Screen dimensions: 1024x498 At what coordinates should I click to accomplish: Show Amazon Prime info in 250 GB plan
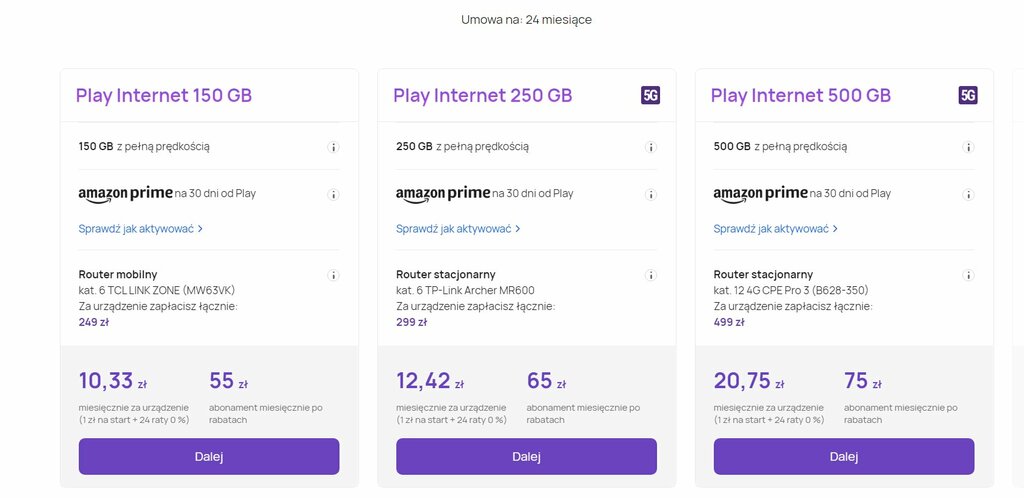click(650, 195)
